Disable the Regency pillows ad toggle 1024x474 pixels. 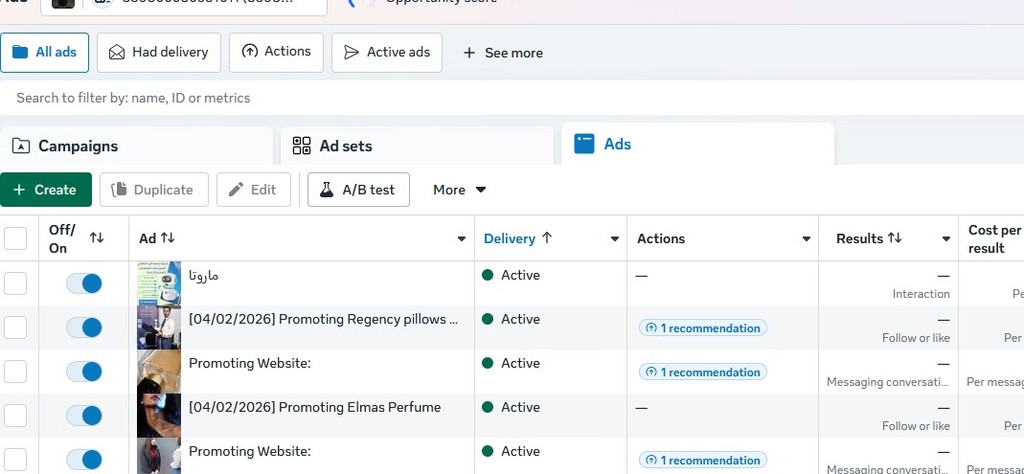coord(84,327)
